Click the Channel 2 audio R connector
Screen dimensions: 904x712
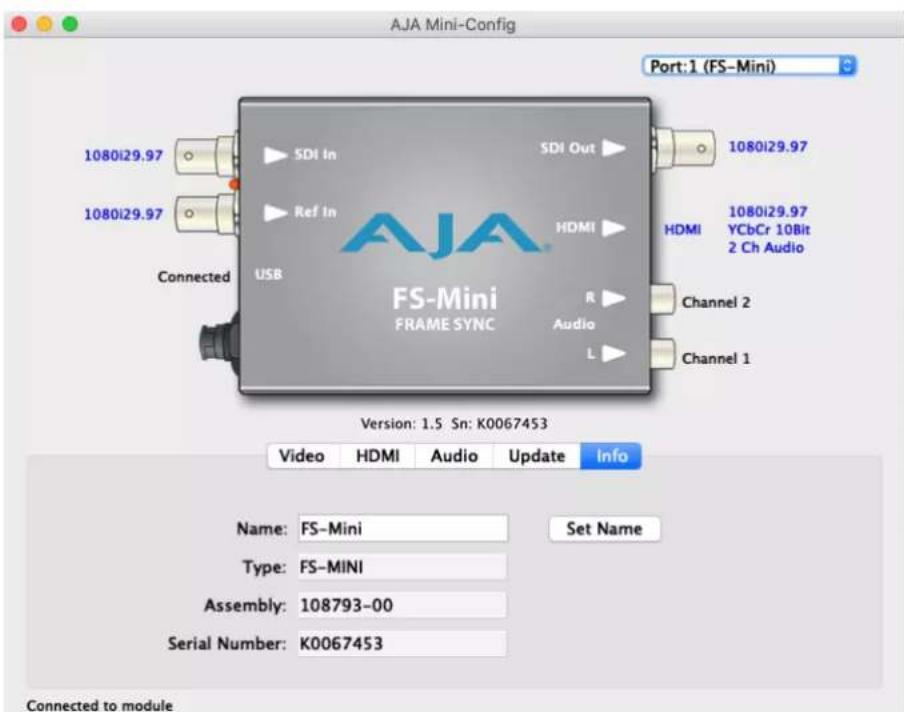click(x=662, y=299)
